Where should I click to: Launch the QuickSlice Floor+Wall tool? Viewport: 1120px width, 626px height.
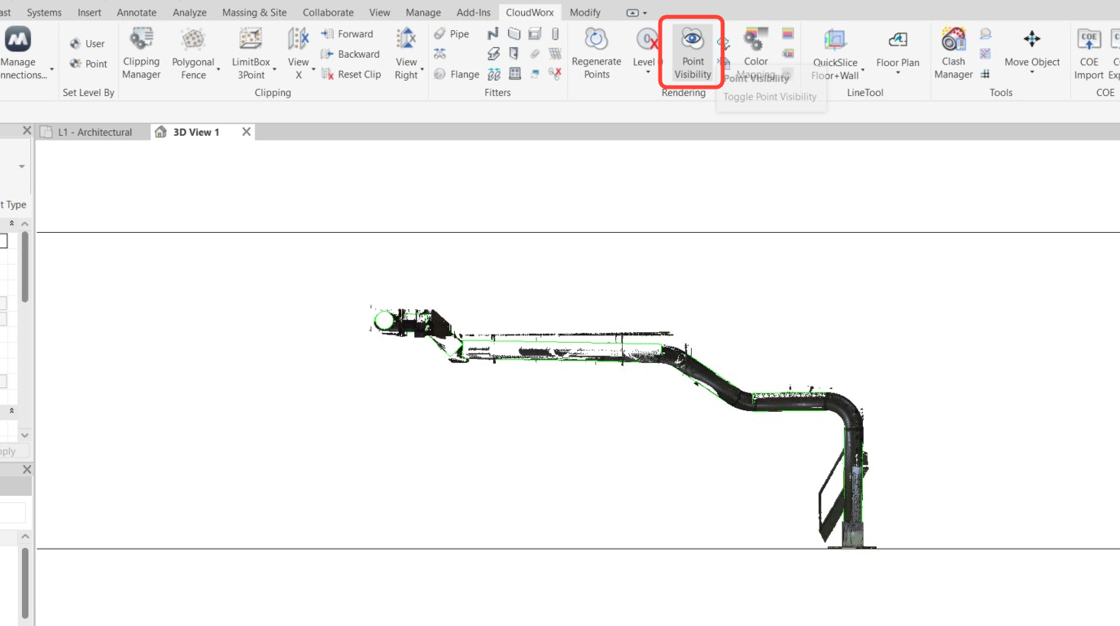tap(834, 53)
